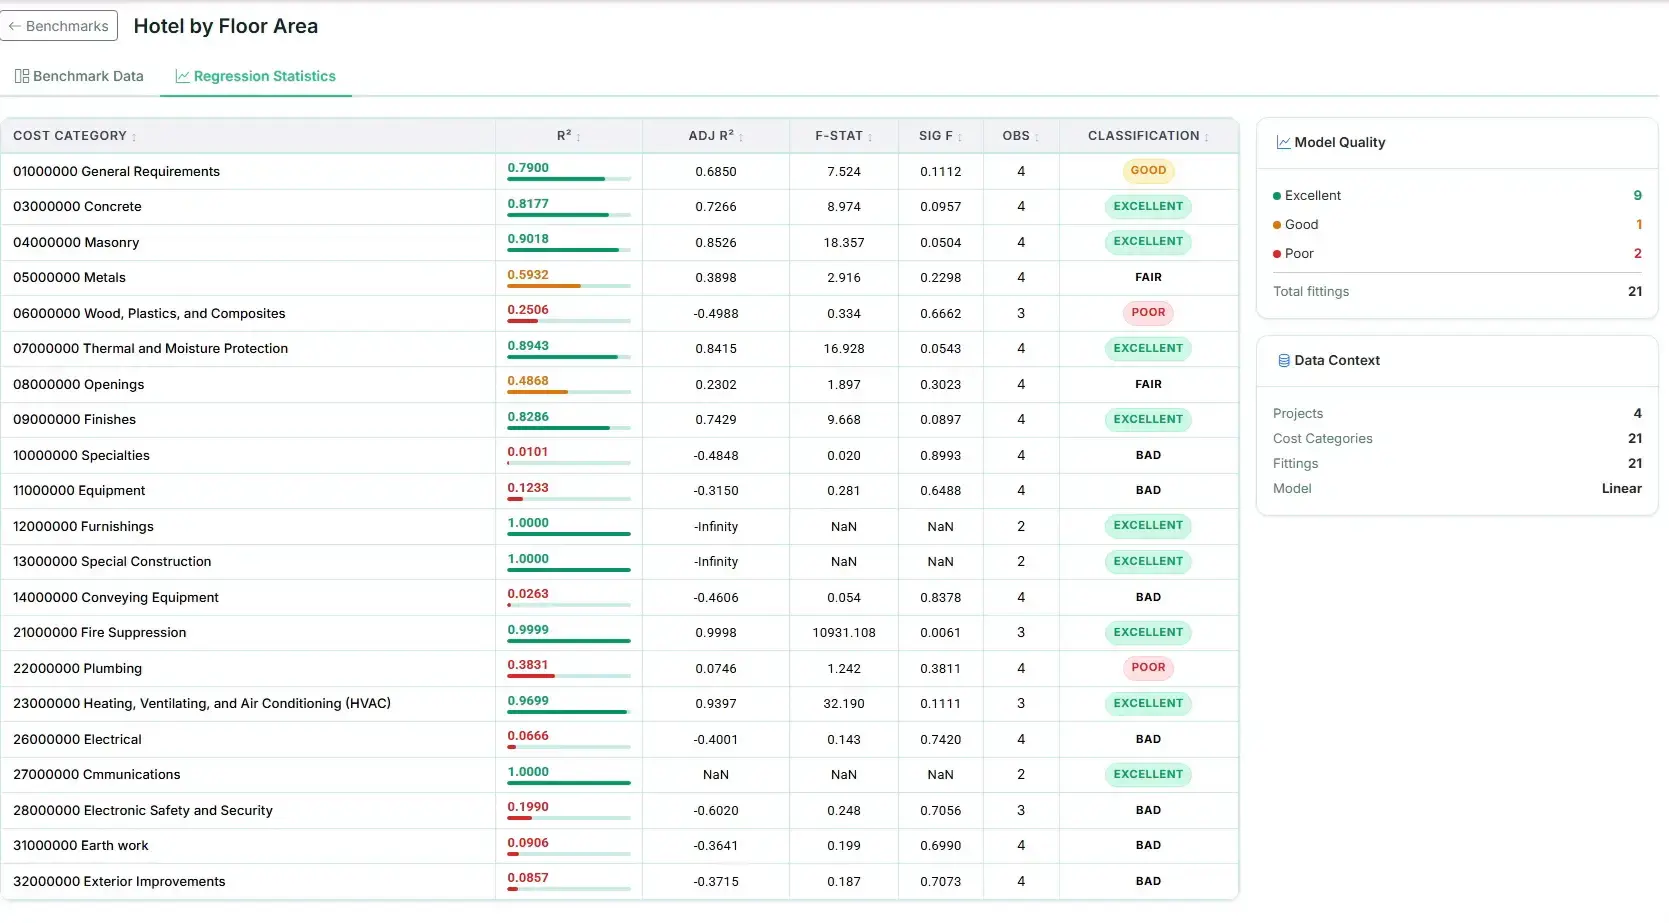Click the Model Quality chart icon
This screenshot has width=1669, height=923.
(x=1283, y=143)
